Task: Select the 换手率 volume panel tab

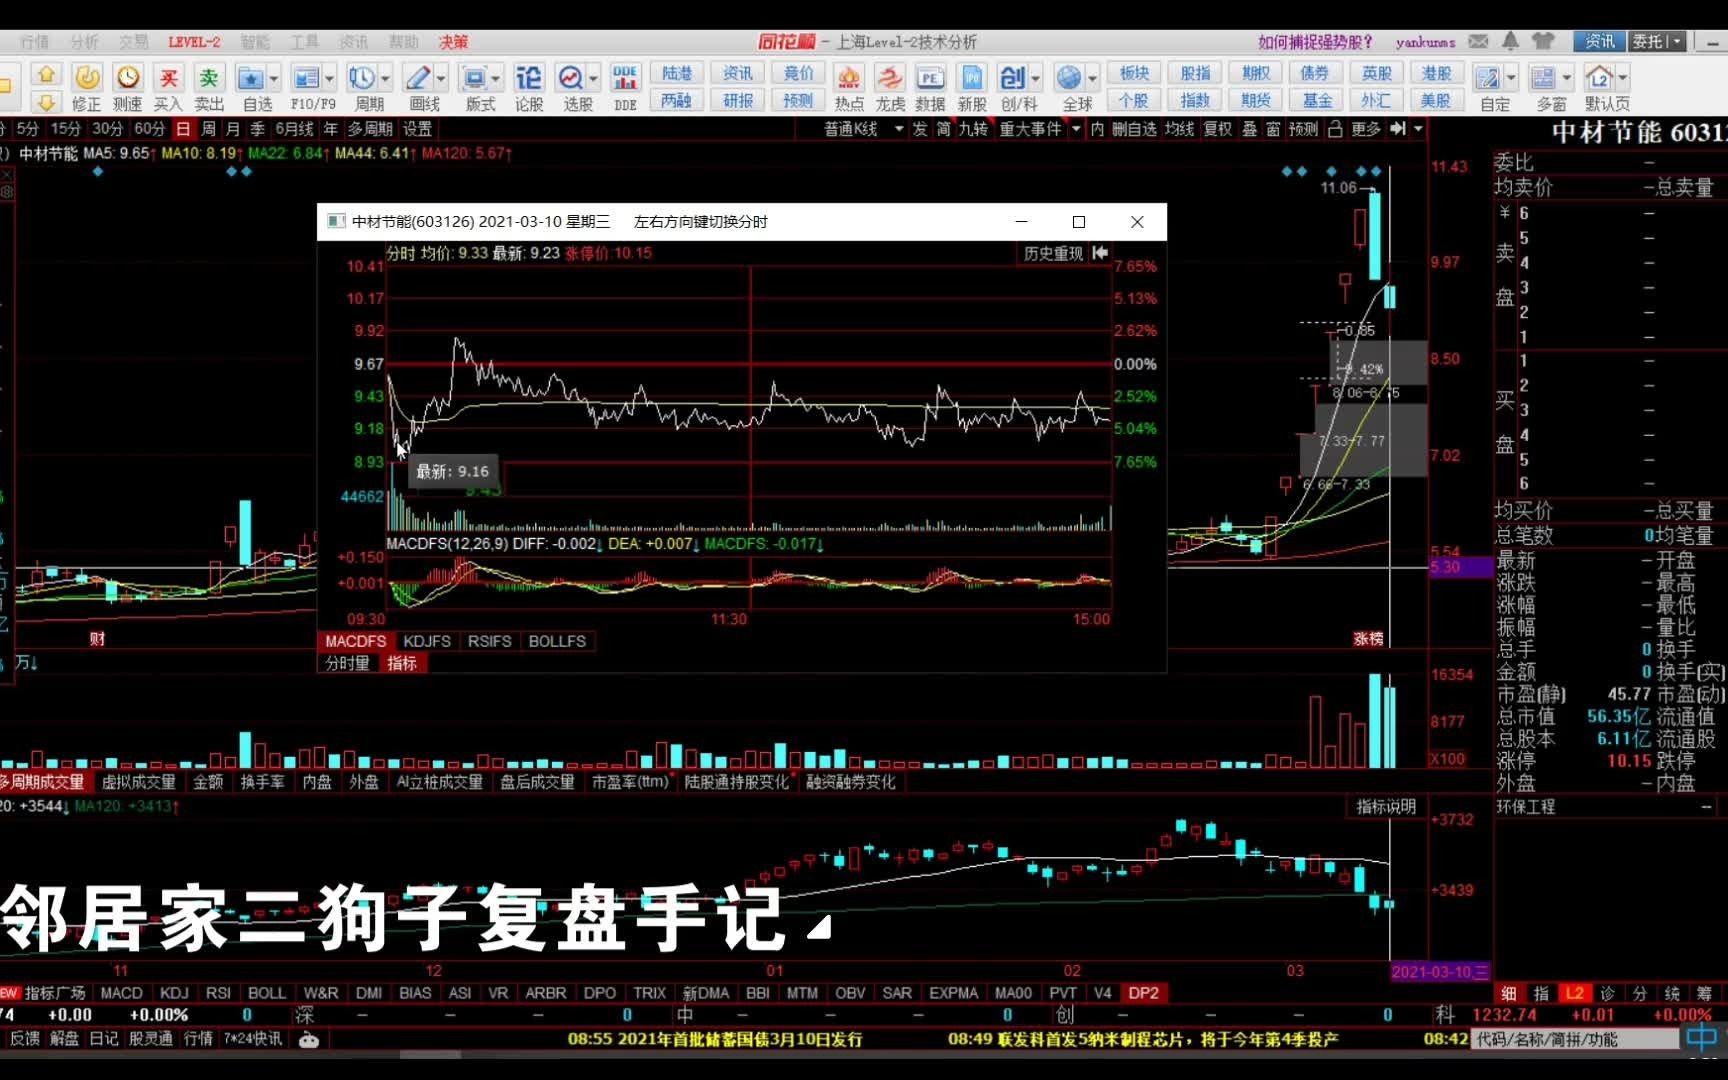Action: 262,782
